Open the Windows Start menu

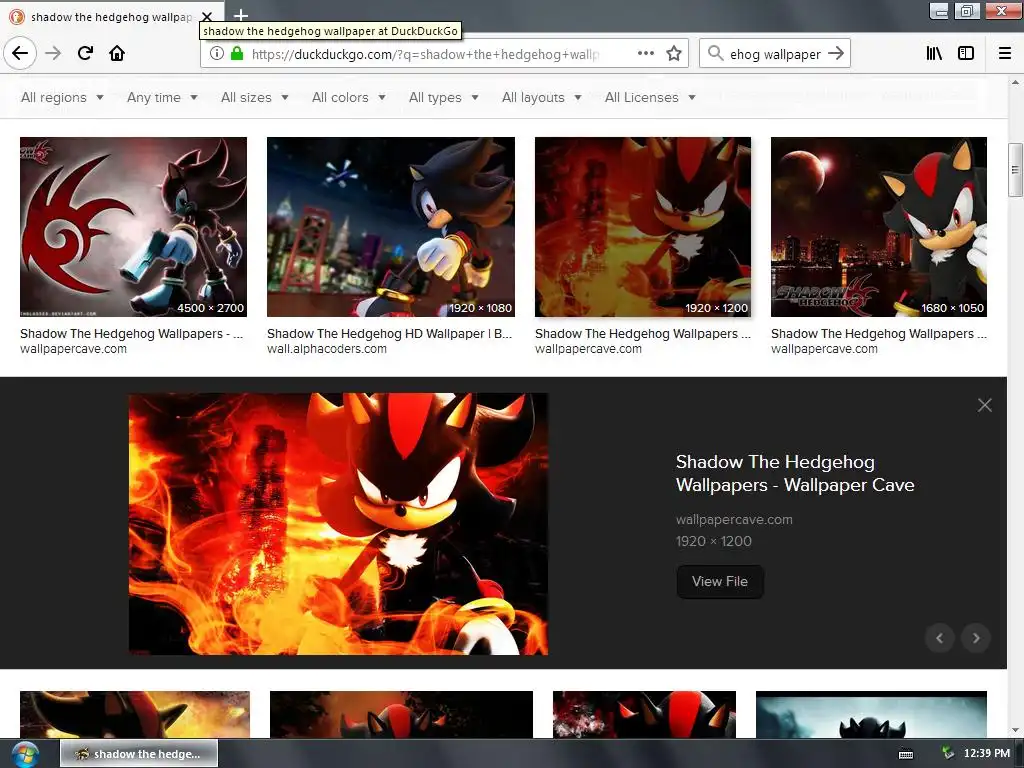tap(25, 754)
